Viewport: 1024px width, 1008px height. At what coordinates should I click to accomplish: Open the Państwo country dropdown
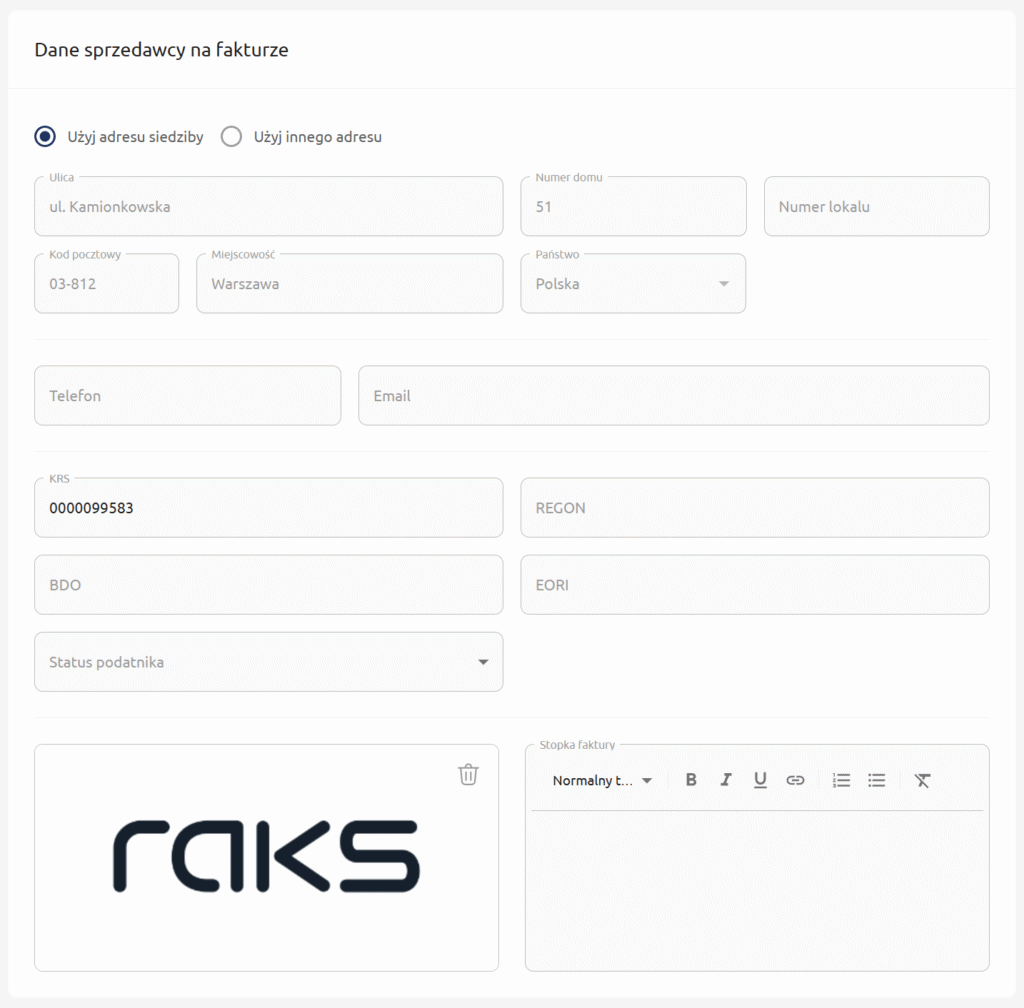point(633,284)
